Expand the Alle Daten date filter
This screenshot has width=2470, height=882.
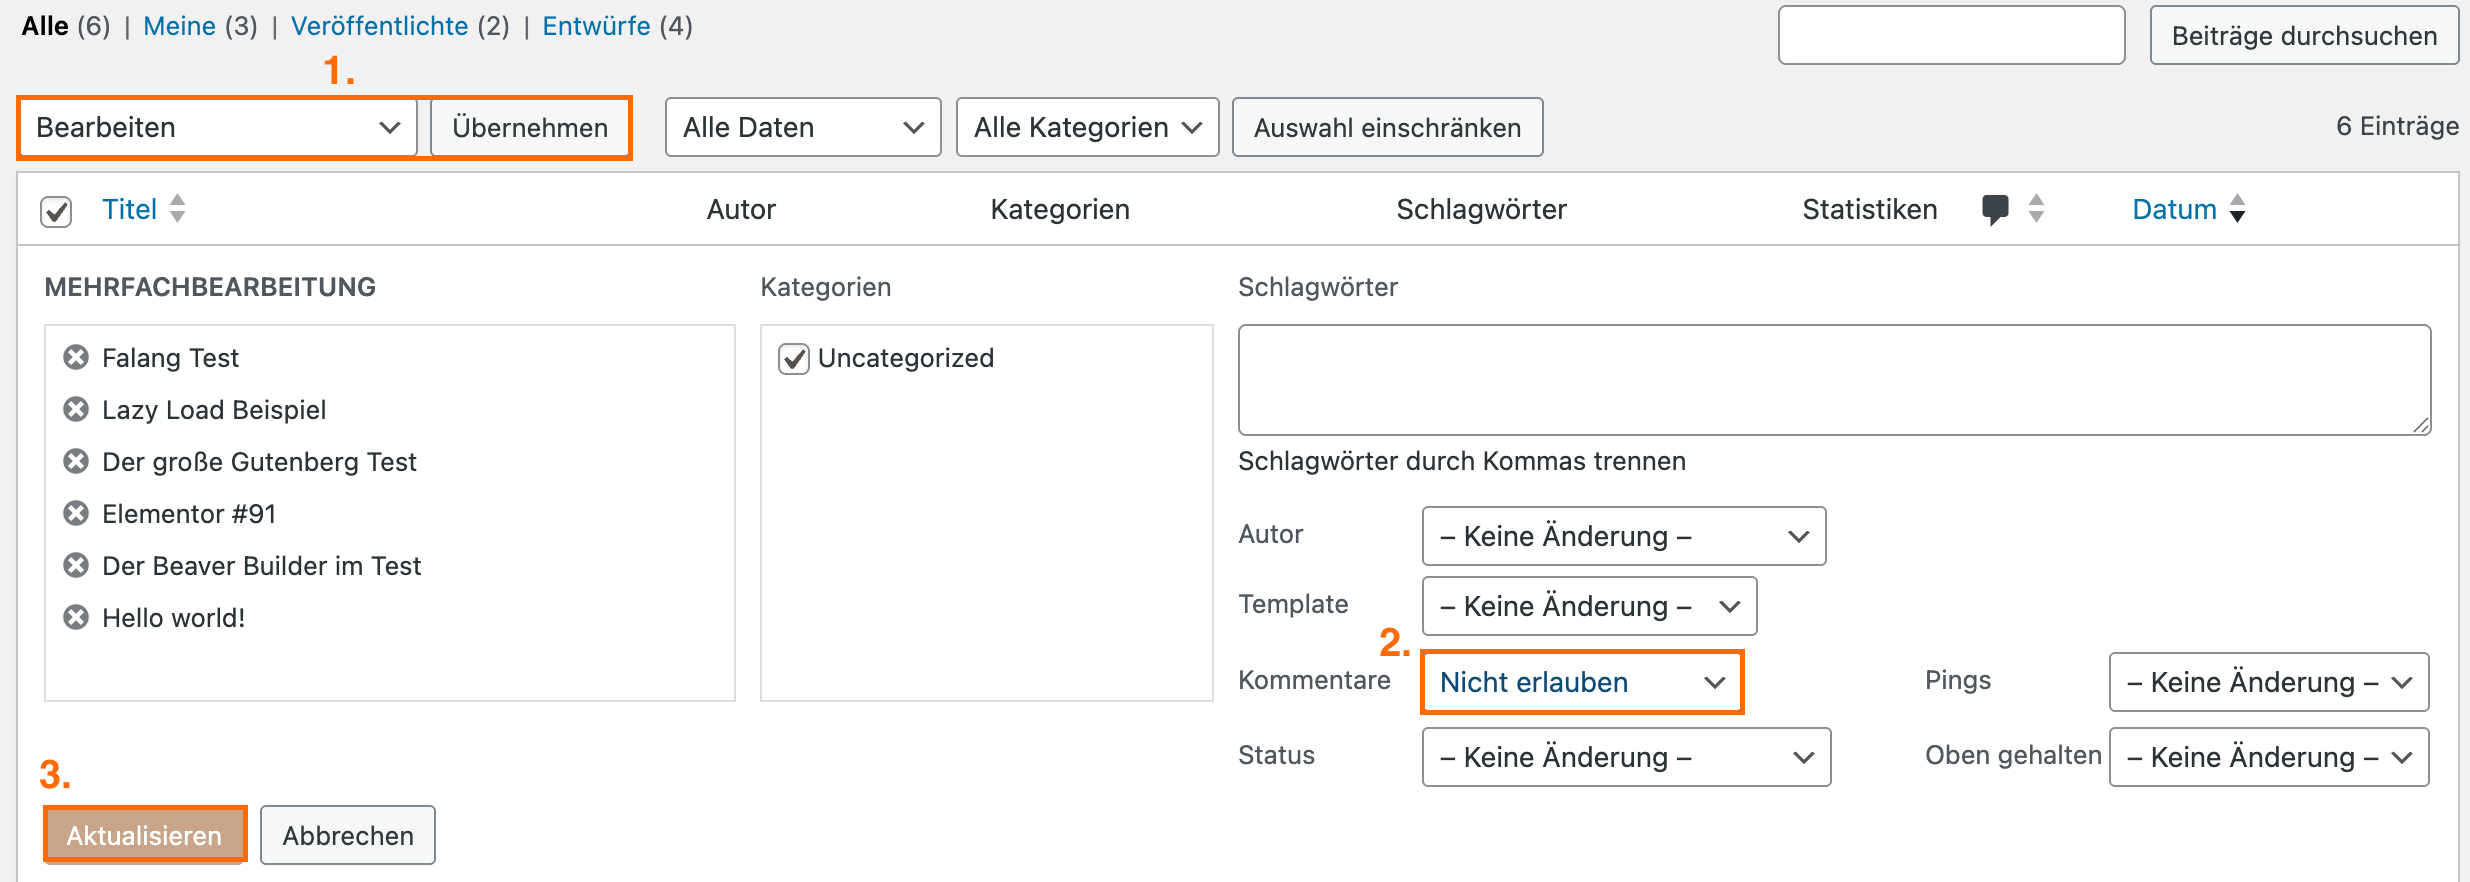[x=802, y=128]
